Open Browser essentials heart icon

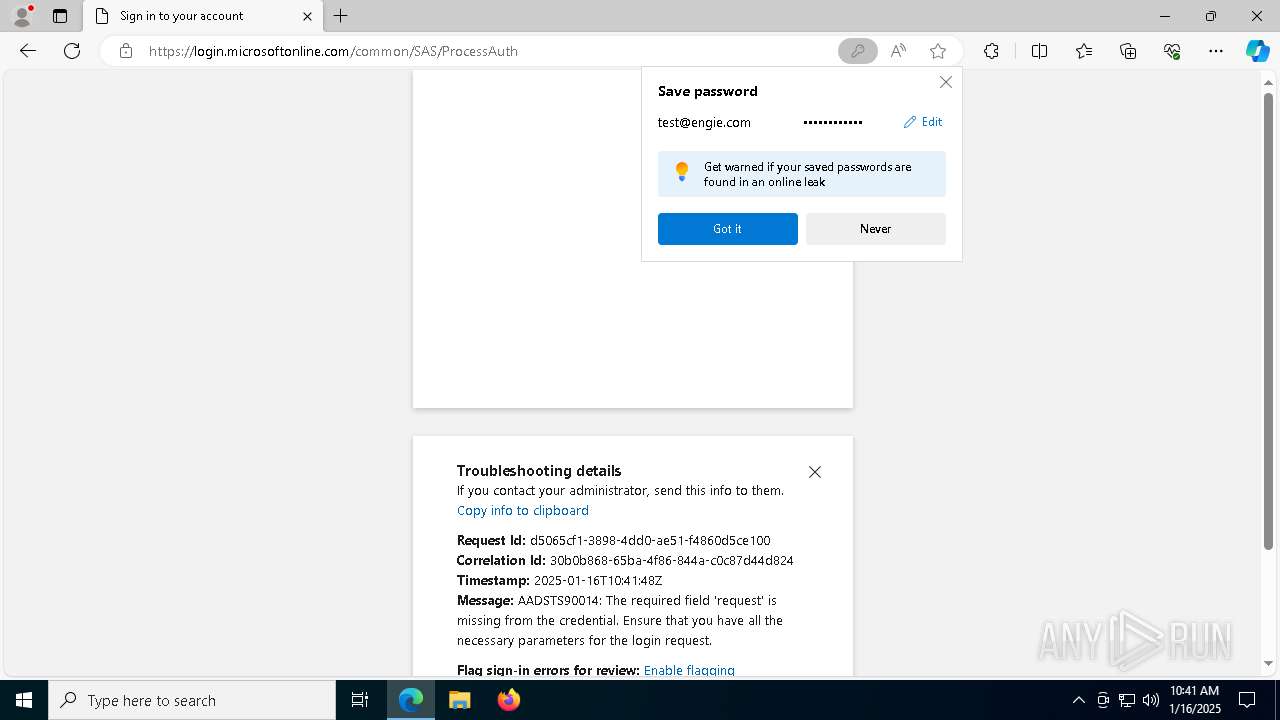[1172, 51]
